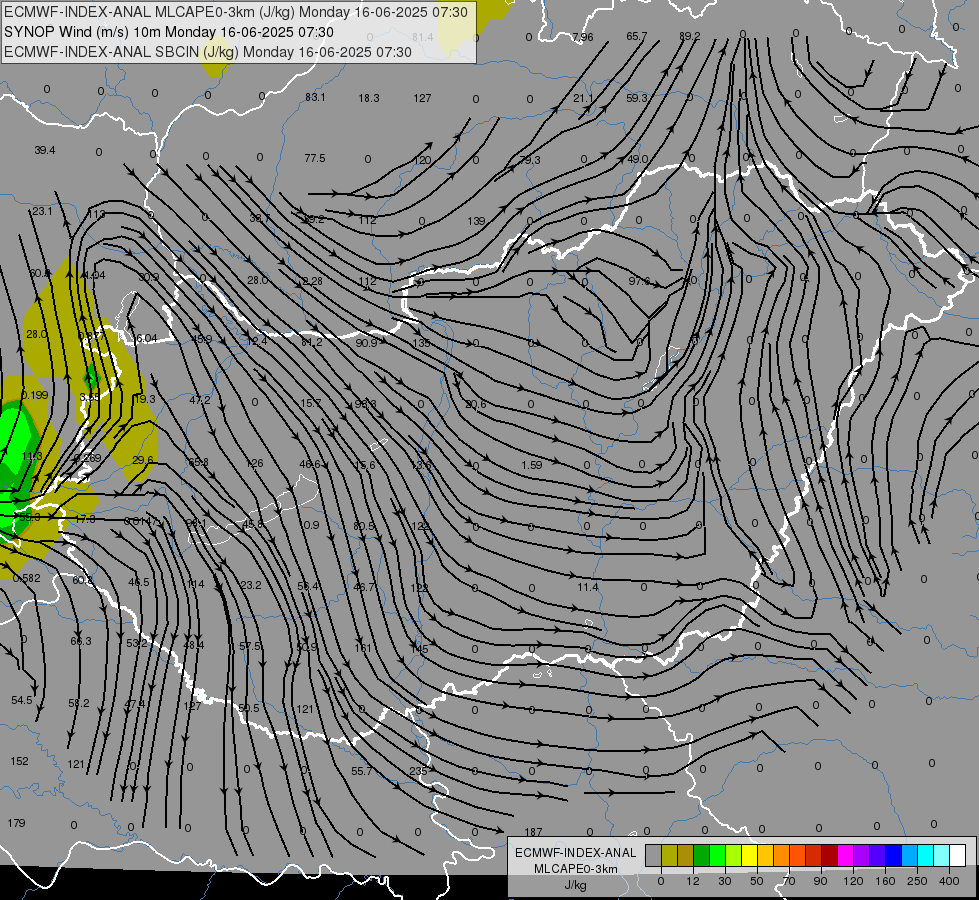Screen dimensions: 979x900
Task: Click the MLCAPE0-3km header line
Action: (235, 12)
